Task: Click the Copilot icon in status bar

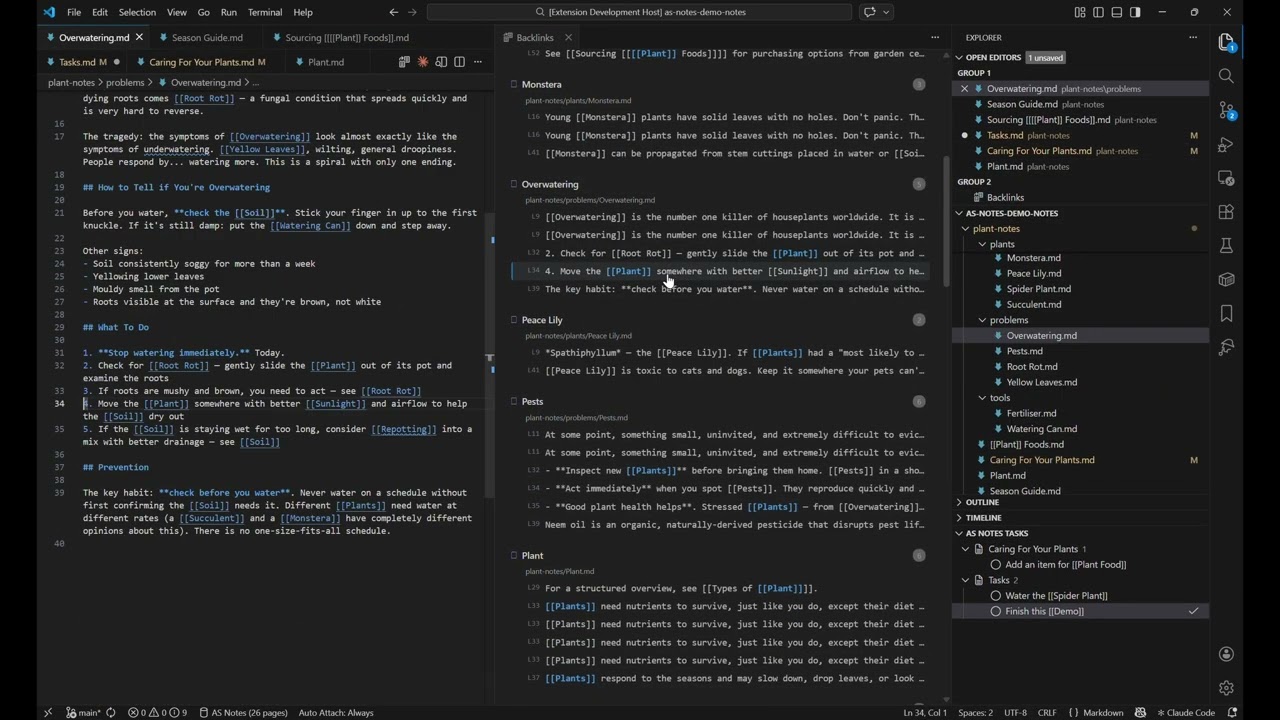Action: pos(1140,713)
